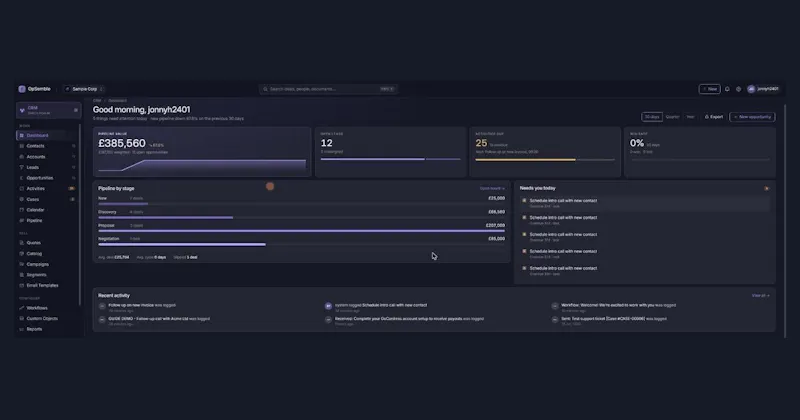This screenshot has height=420, width=800.
Task: Select the 30 days range tab
Action: (x=652, y=117)
